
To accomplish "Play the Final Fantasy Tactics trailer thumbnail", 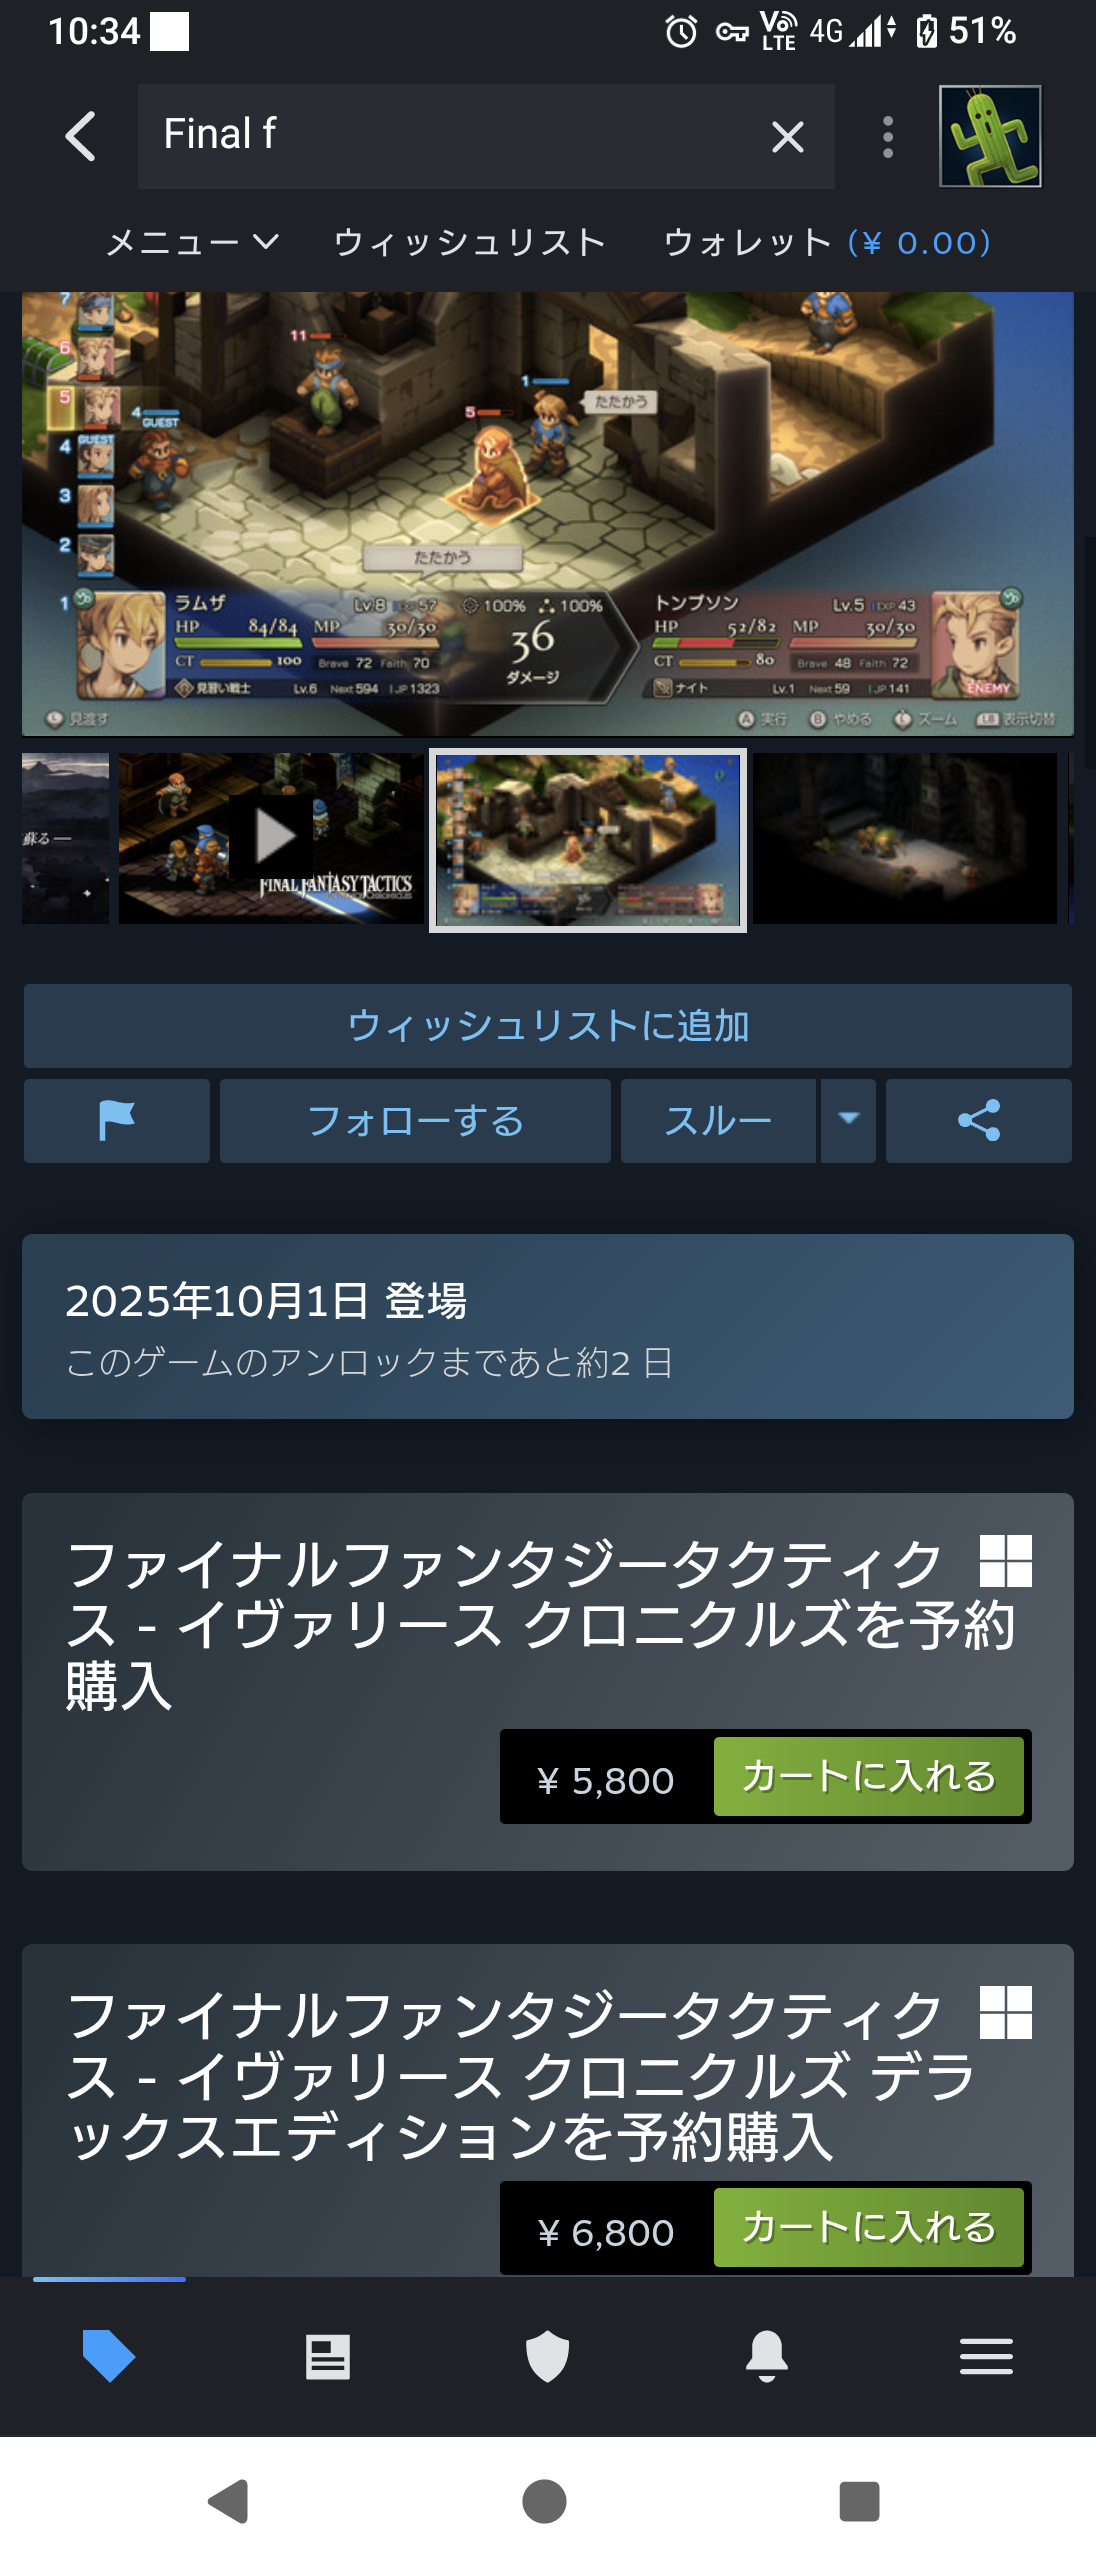I will pos(271,838).
